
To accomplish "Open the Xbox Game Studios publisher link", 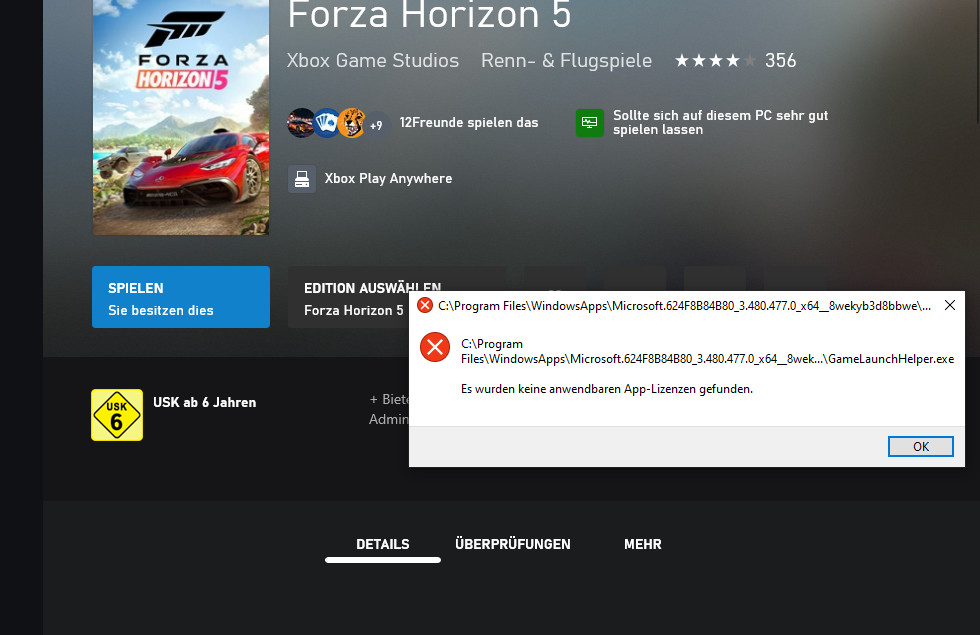I will pos(372,61).
